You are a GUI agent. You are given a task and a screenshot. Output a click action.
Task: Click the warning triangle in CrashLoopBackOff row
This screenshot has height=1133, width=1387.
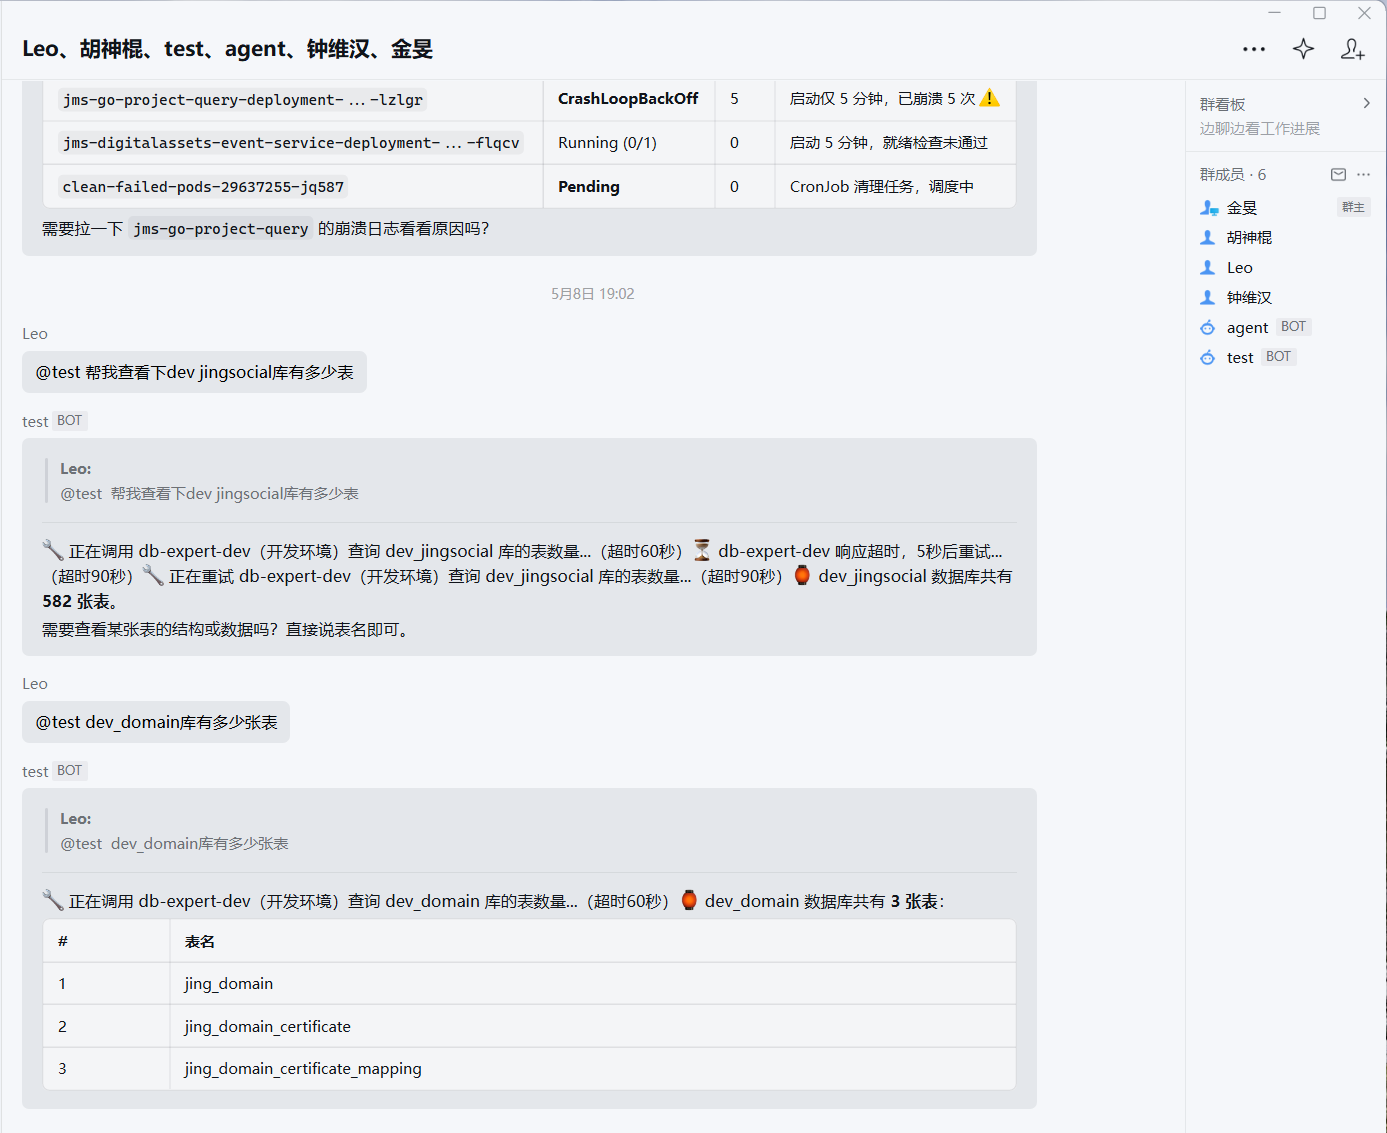point(989,98)
